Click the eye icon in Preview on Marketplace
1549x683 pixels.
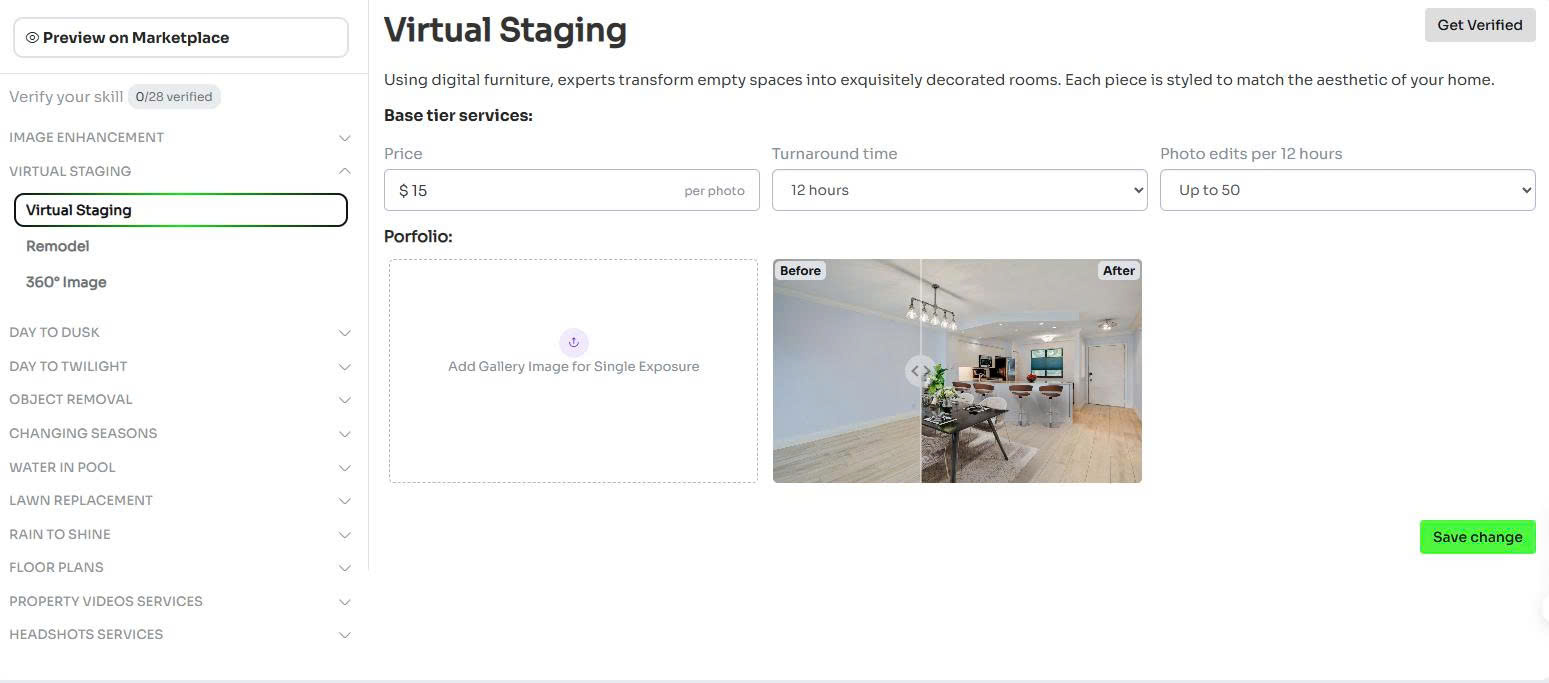[32, 38]
